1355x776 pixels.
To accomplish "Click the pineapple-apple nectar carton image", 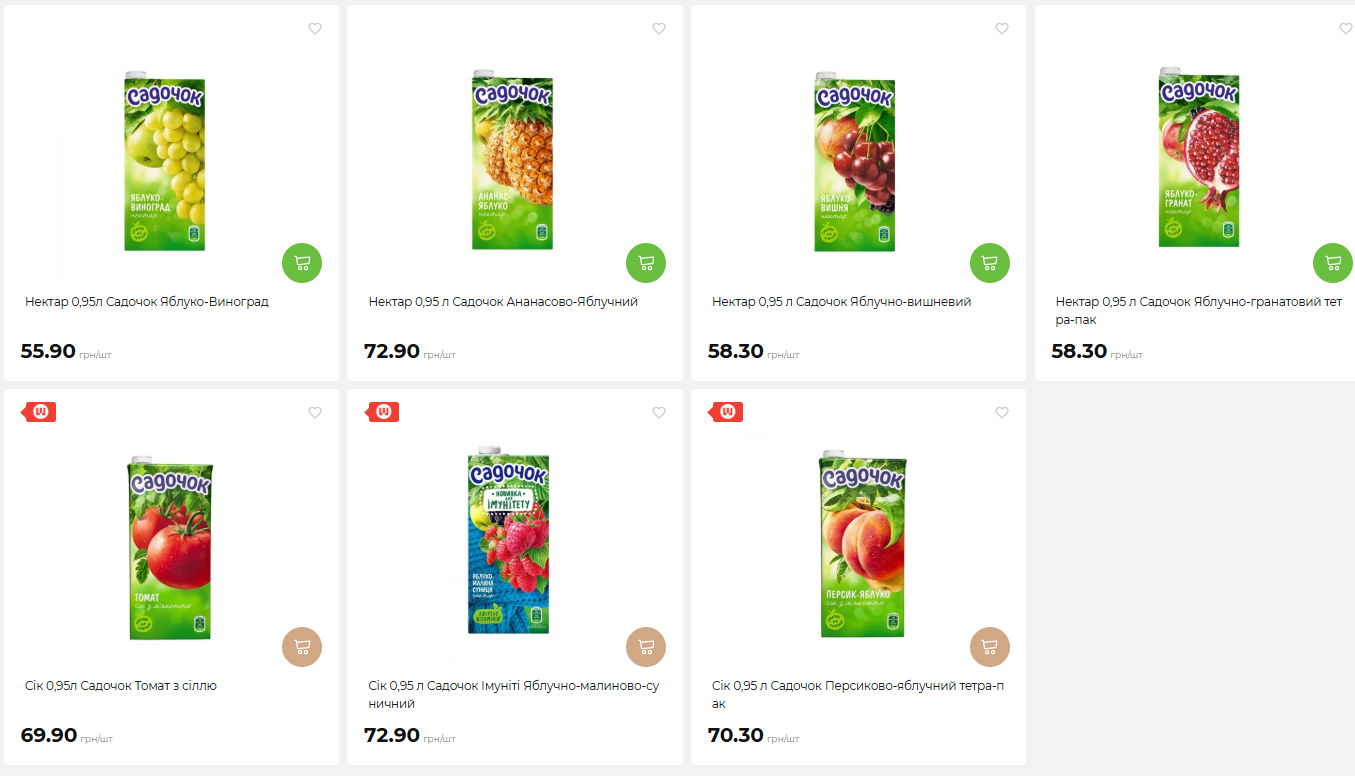I will click(512, 160).
